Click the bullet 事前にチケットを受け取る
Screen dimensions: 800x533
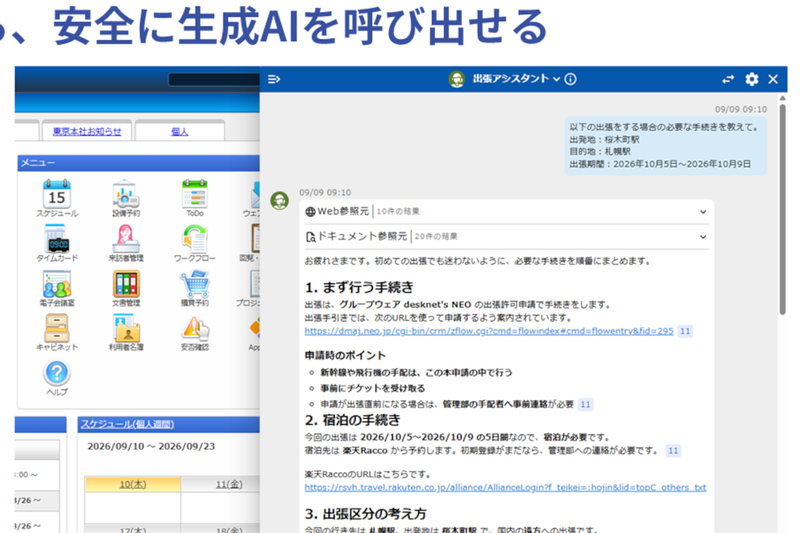[372, 388]
